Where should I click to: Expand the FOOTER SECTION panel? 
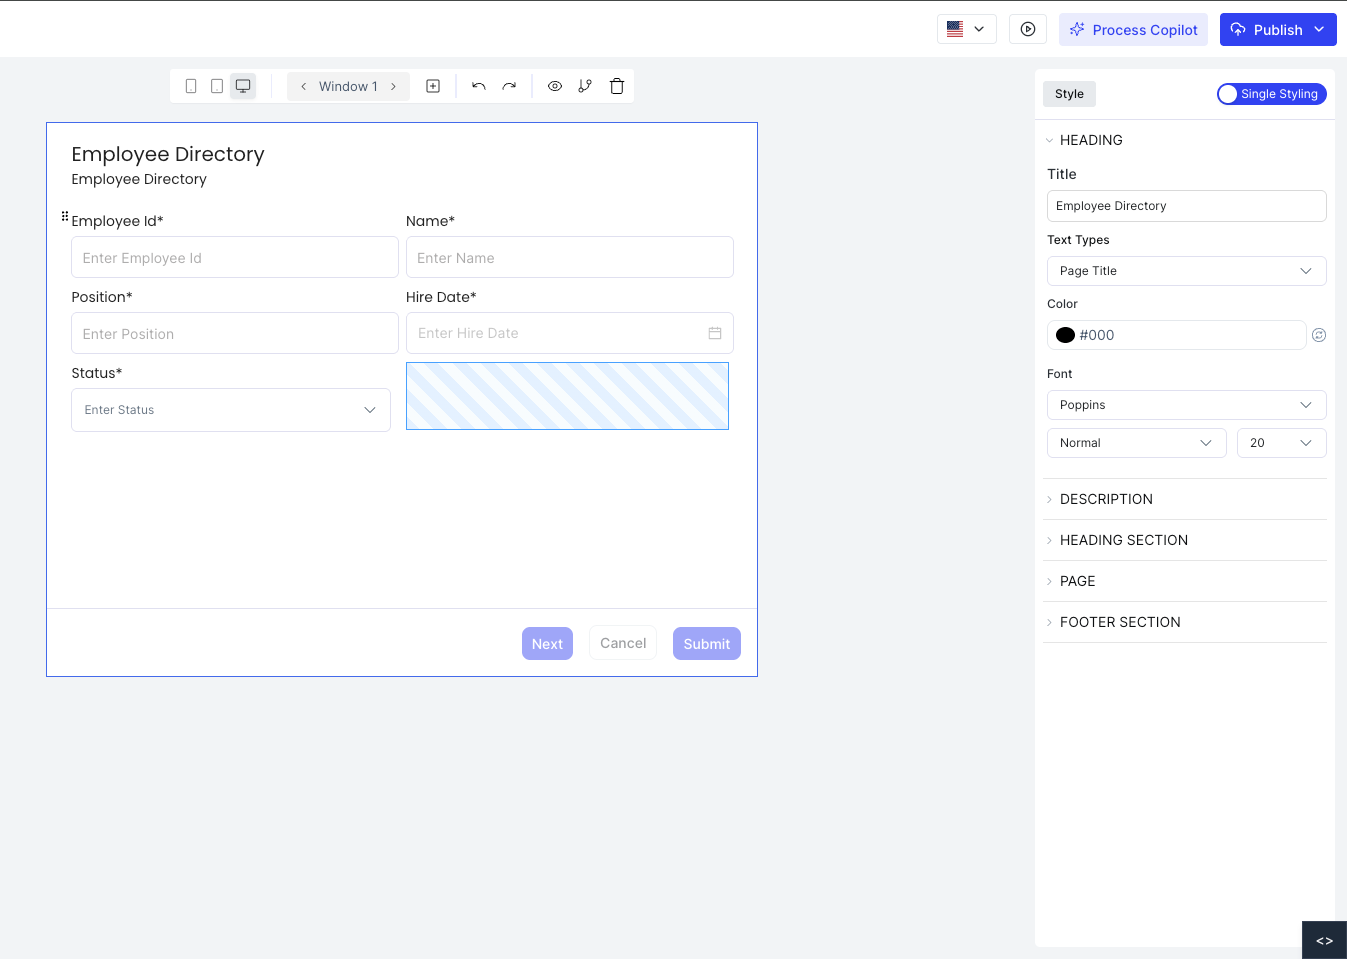(1120, 621)
